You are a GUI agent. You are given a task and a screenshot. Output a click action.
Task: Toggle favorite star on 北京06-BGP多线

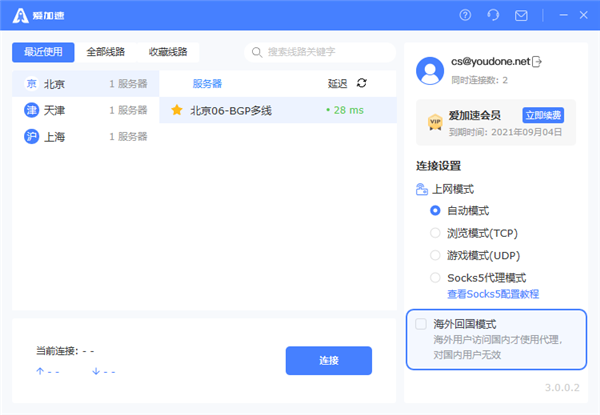(177, 110)
